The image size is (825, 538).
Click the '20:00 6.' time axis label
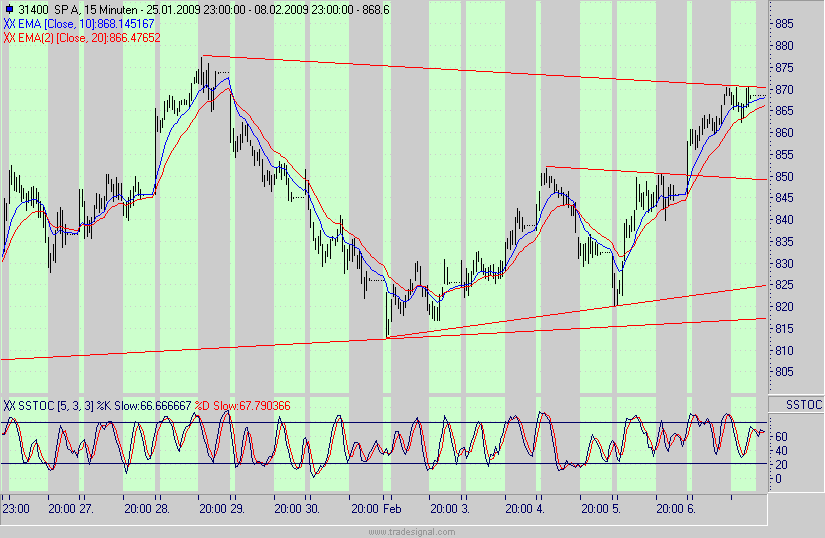[676, 509]
